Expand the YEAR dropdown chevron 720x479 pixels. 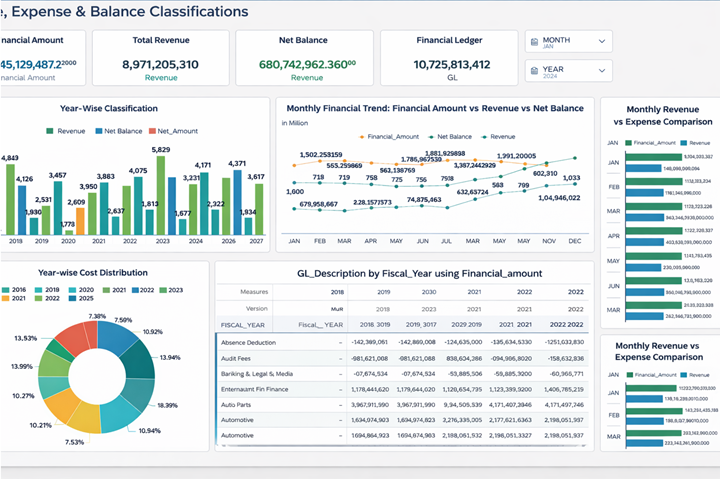point(602,72)
